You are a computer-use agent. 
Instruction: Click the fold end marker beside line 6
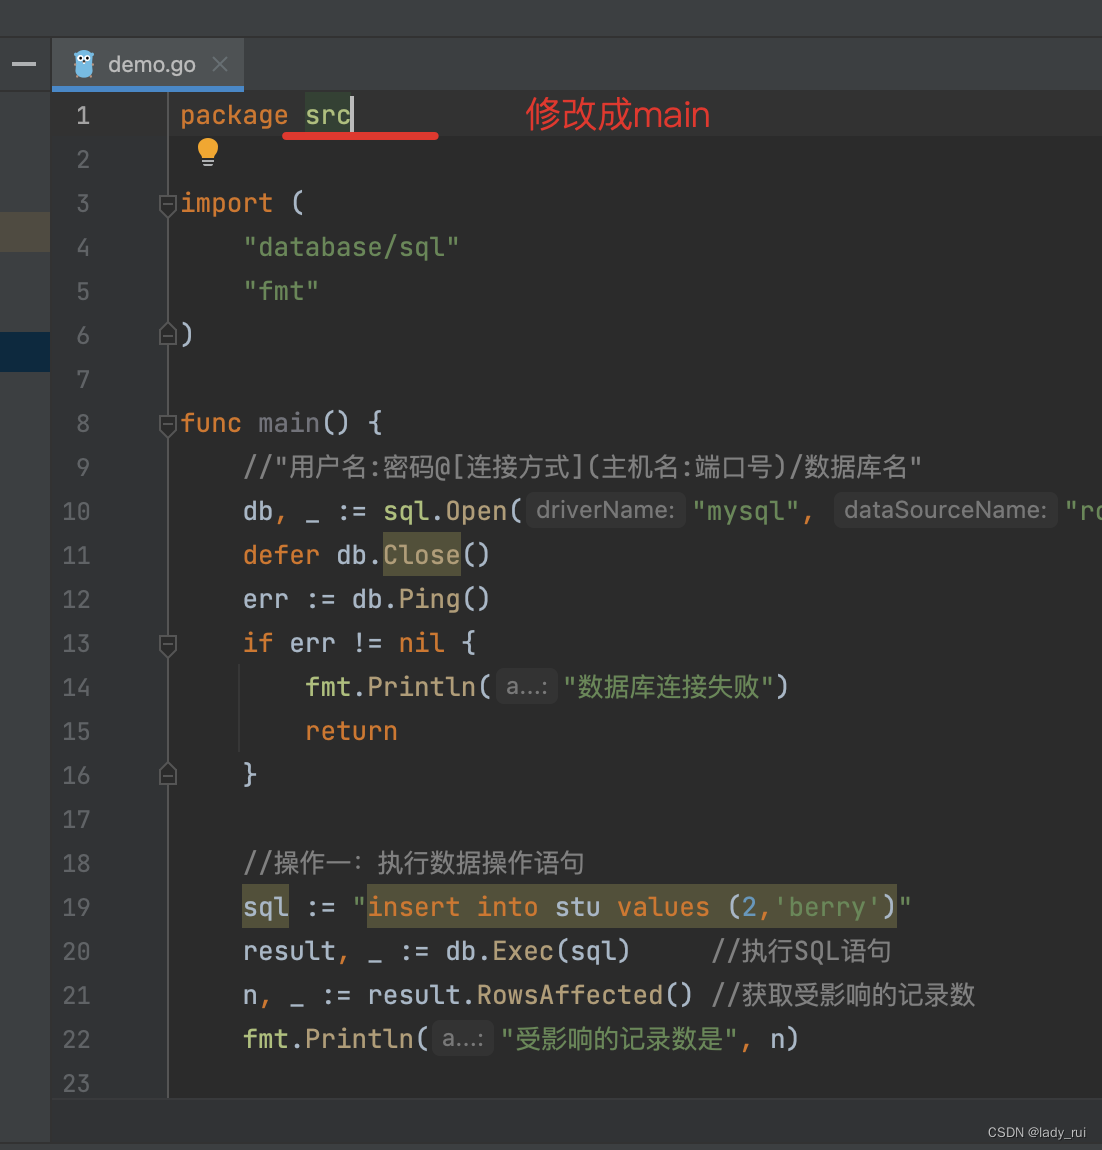(x=167, y=334)
